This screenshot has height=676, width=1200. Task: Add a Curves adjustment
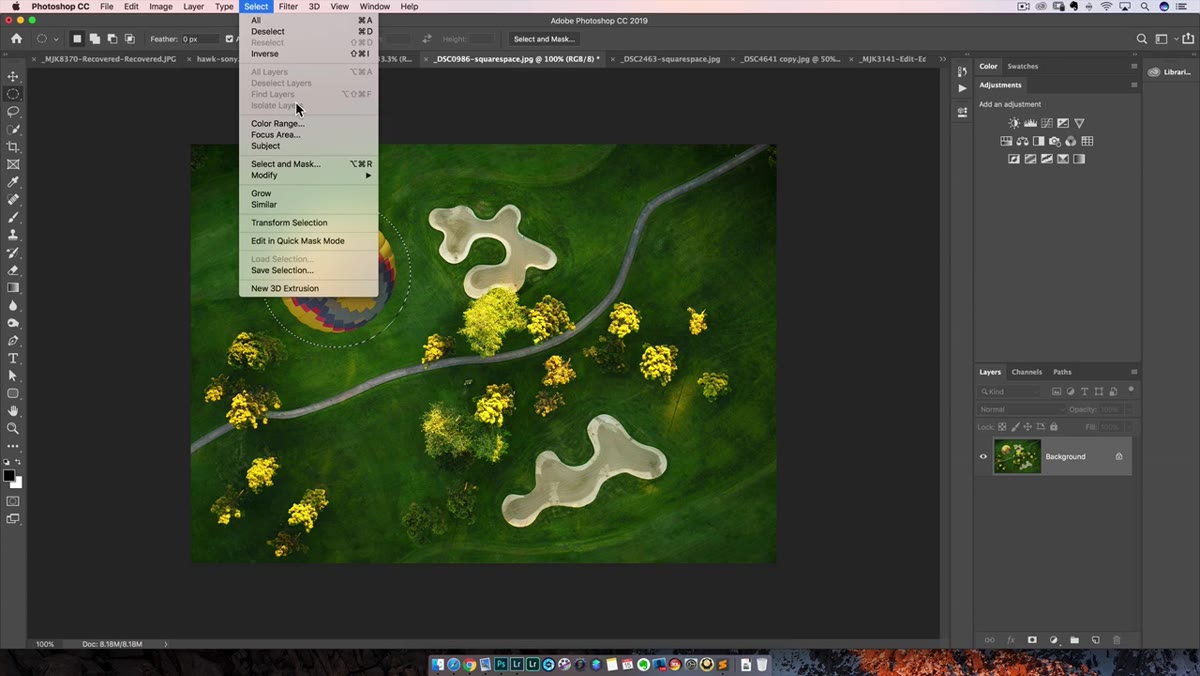pyautogui.click(x=1047, y=123)
